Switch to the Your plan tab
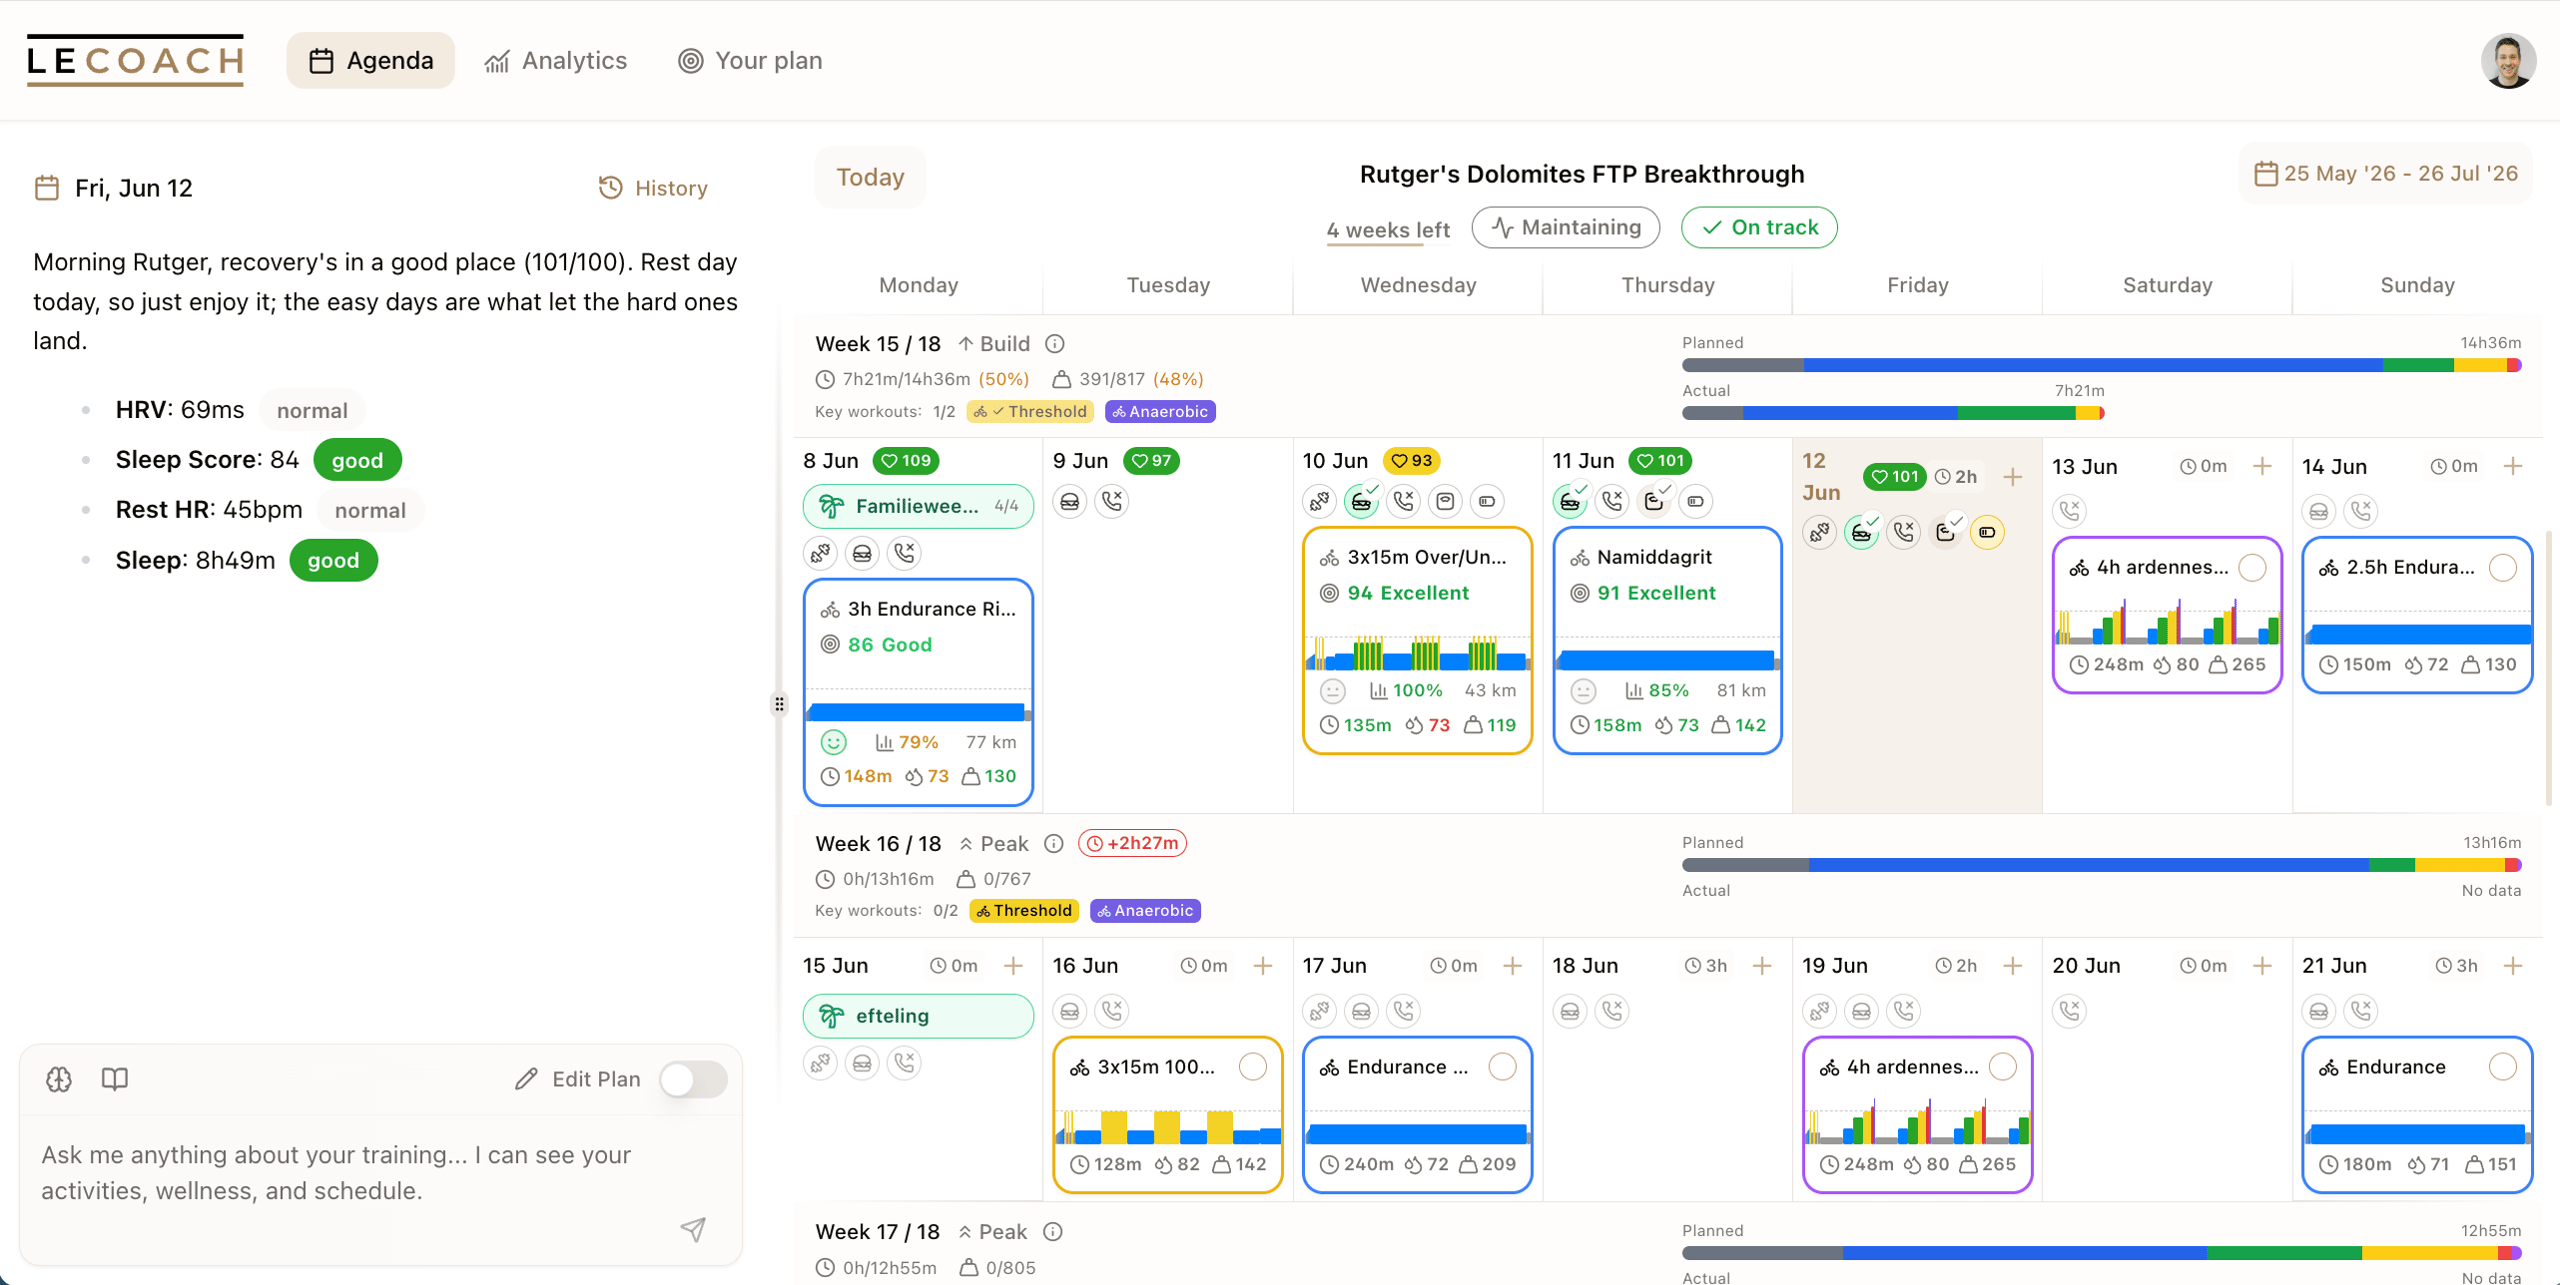 tap(750, 61)
